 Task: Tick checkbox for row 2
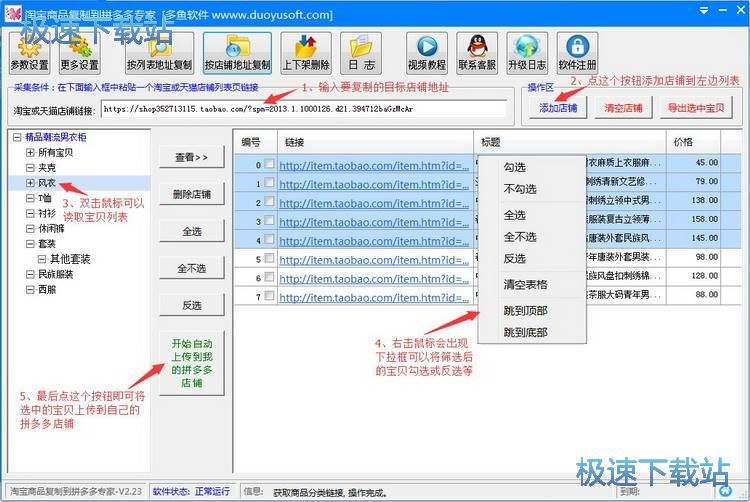coord(269,201)
